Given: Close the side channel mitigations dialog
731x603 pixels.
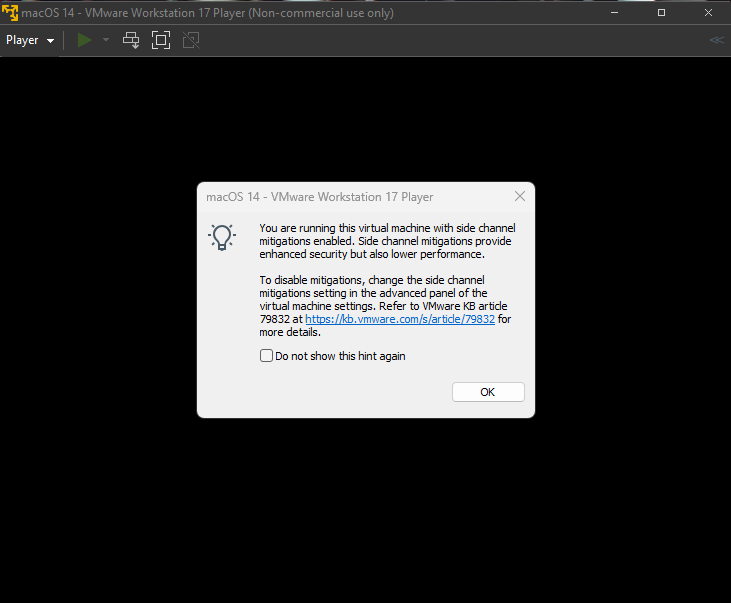Looking at the screenshot, I should tap(520, 196).
